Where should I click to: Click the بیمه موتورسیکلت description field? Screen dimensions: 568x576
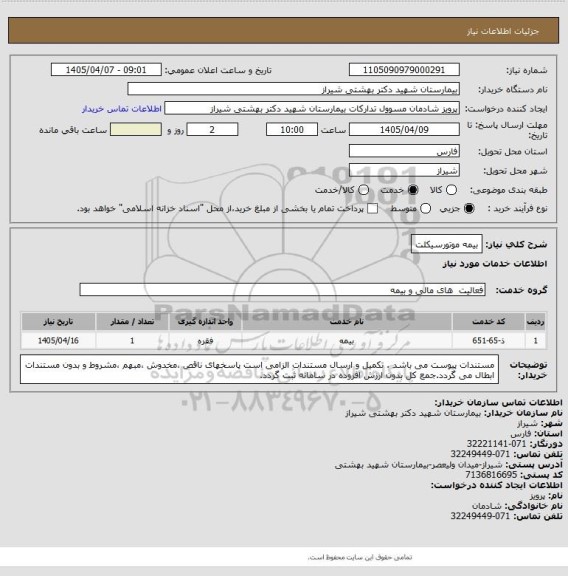pos(446,245)
